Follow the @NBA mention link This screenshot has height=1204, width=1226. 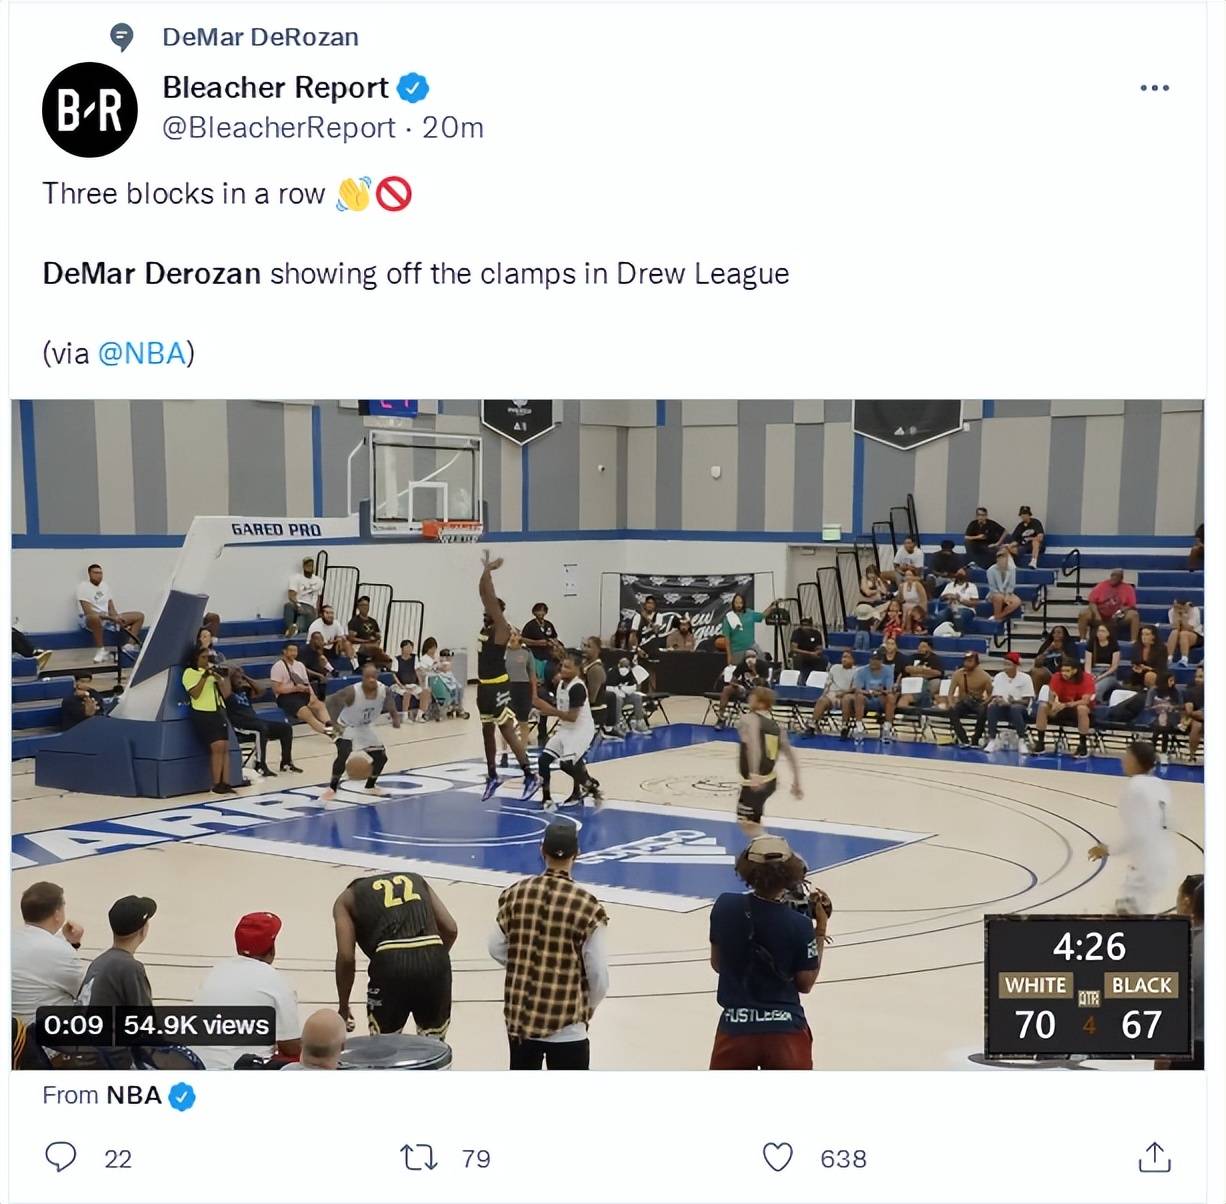(142, 353)
